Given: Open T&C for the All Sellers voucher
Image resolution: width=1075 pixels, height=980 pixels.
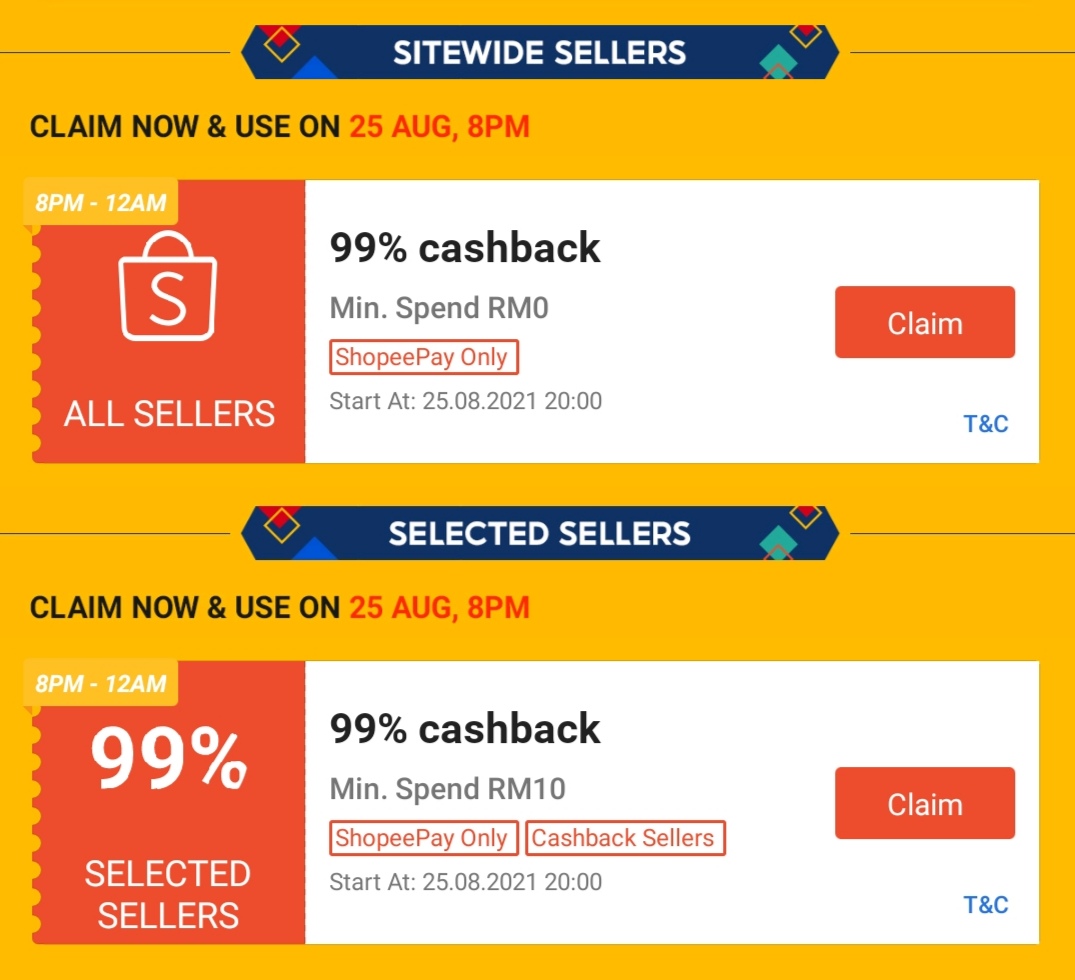Looking at the screenshot, I should coord(986,424).
